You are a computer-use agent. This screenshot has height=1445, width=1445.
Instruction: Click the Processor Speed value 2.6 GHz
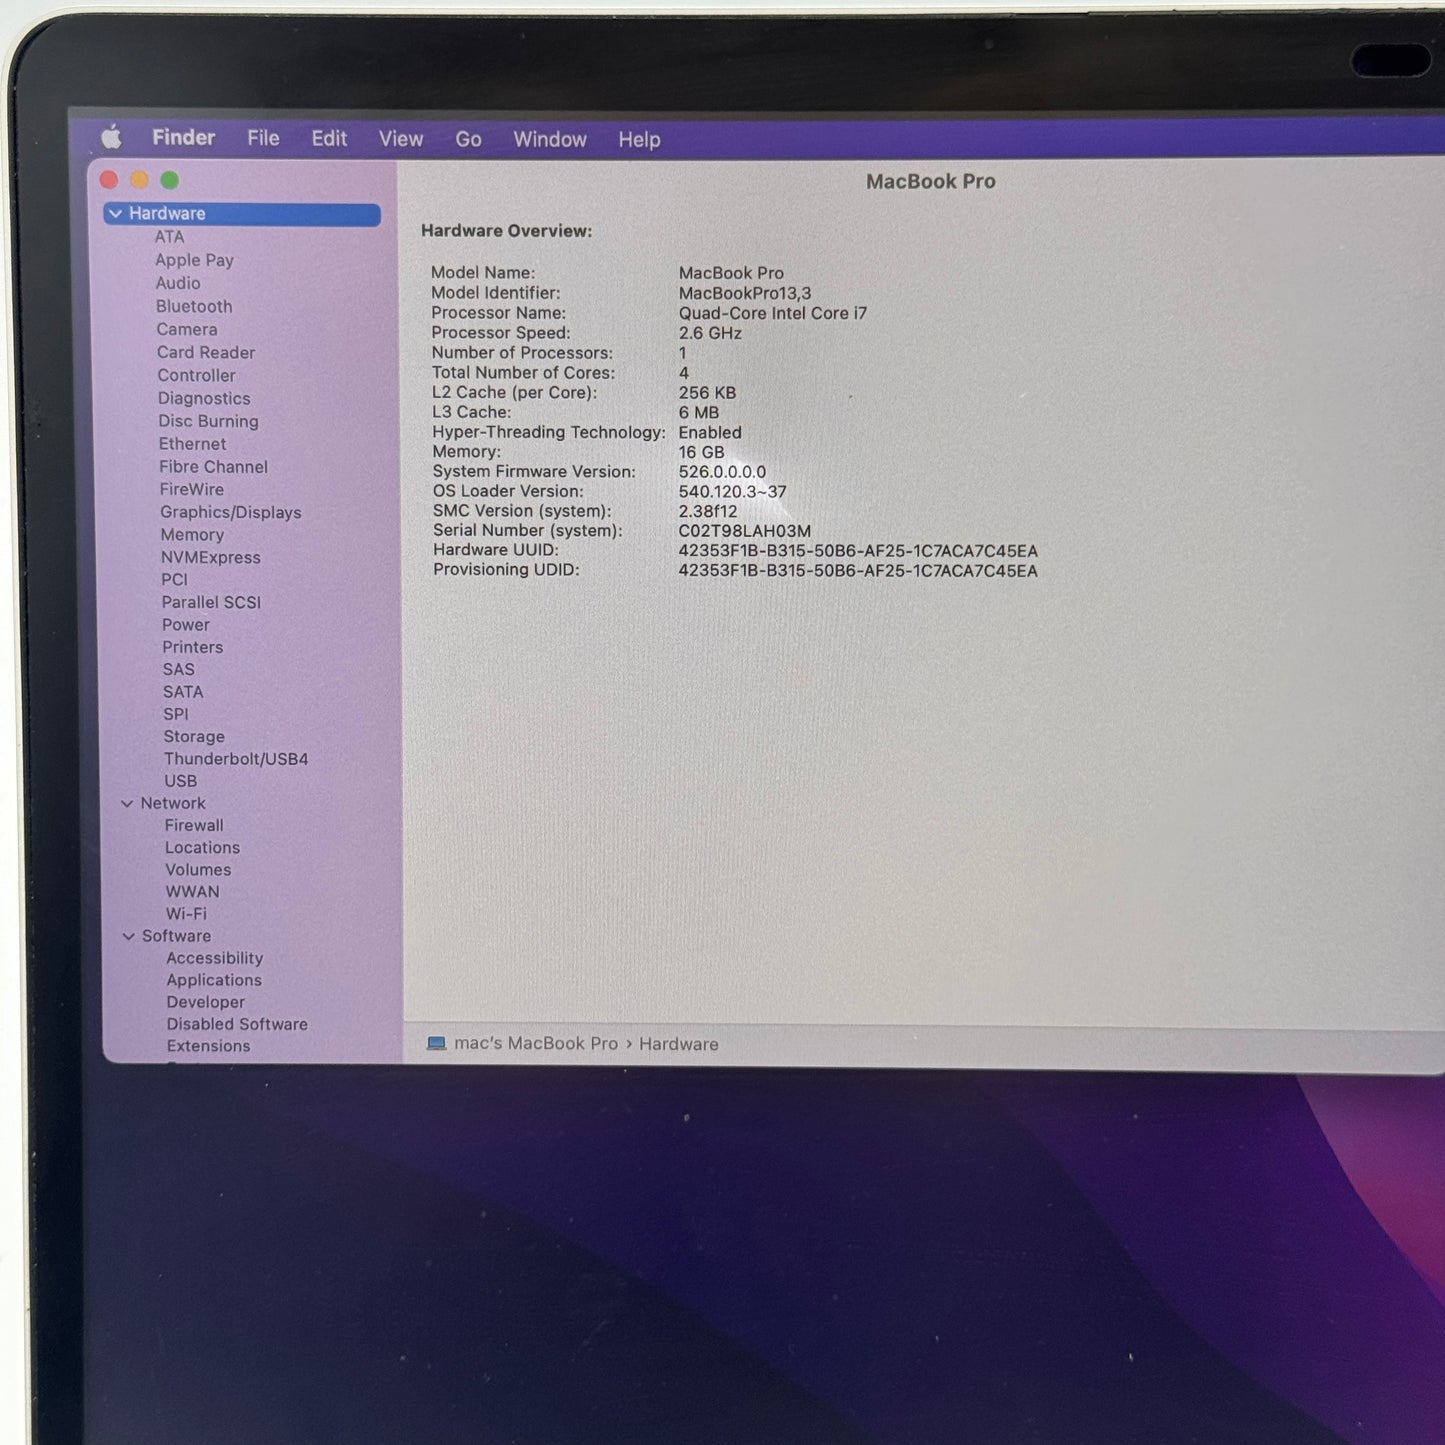coord(710,333)
